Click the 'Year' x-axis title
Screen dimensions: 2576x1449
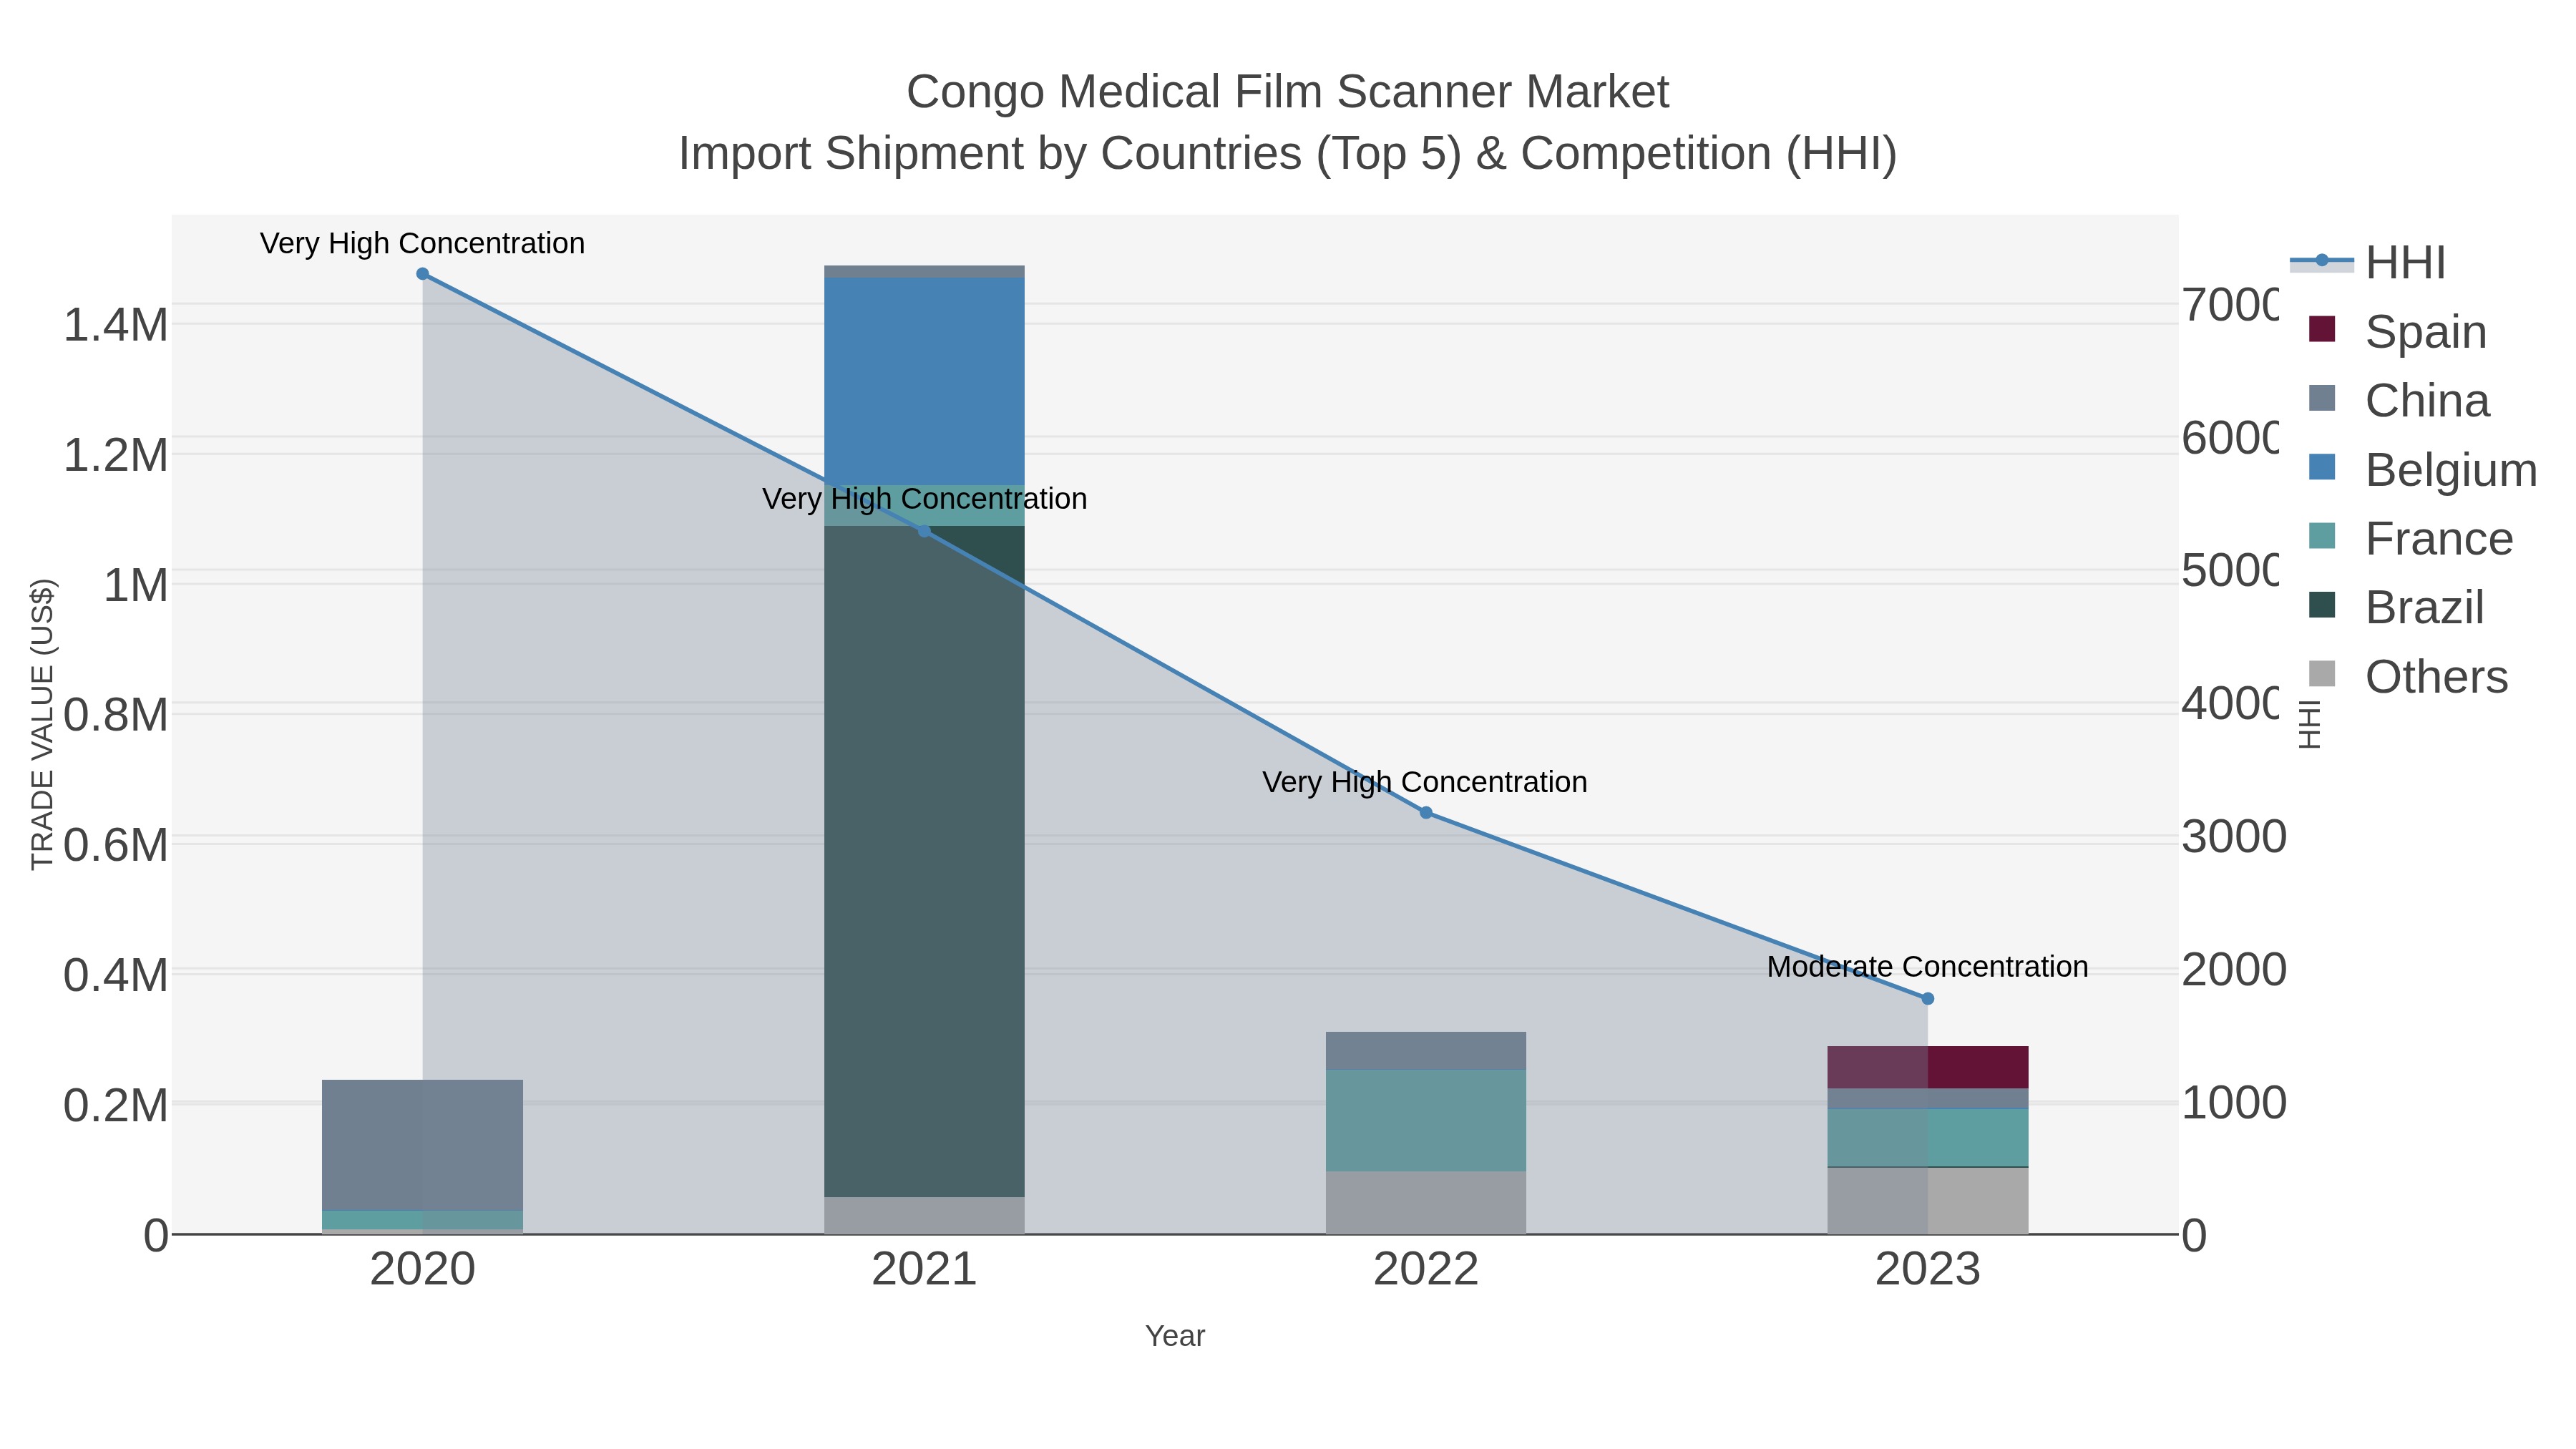pyautogui.click(x=1175, y=1336)
